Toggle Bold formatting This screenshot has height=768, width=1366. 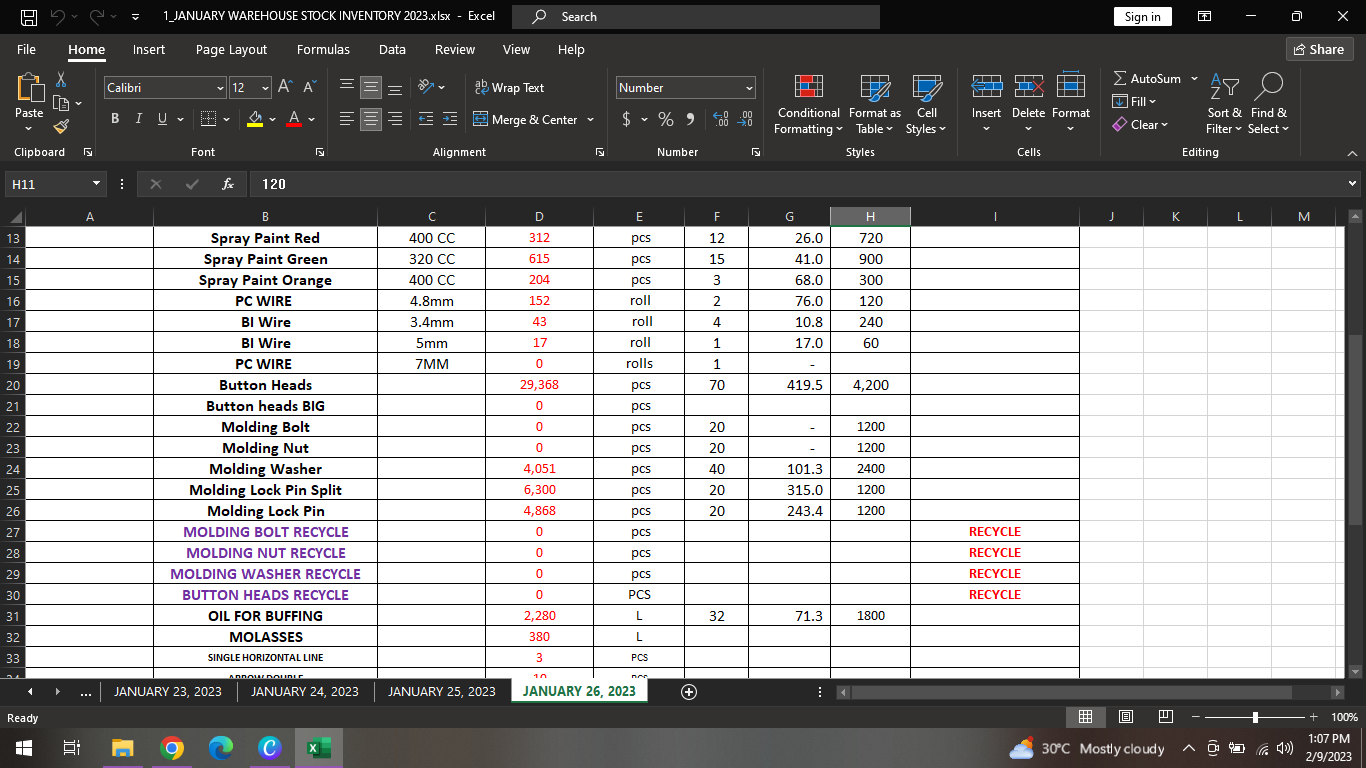pos(115,119)
